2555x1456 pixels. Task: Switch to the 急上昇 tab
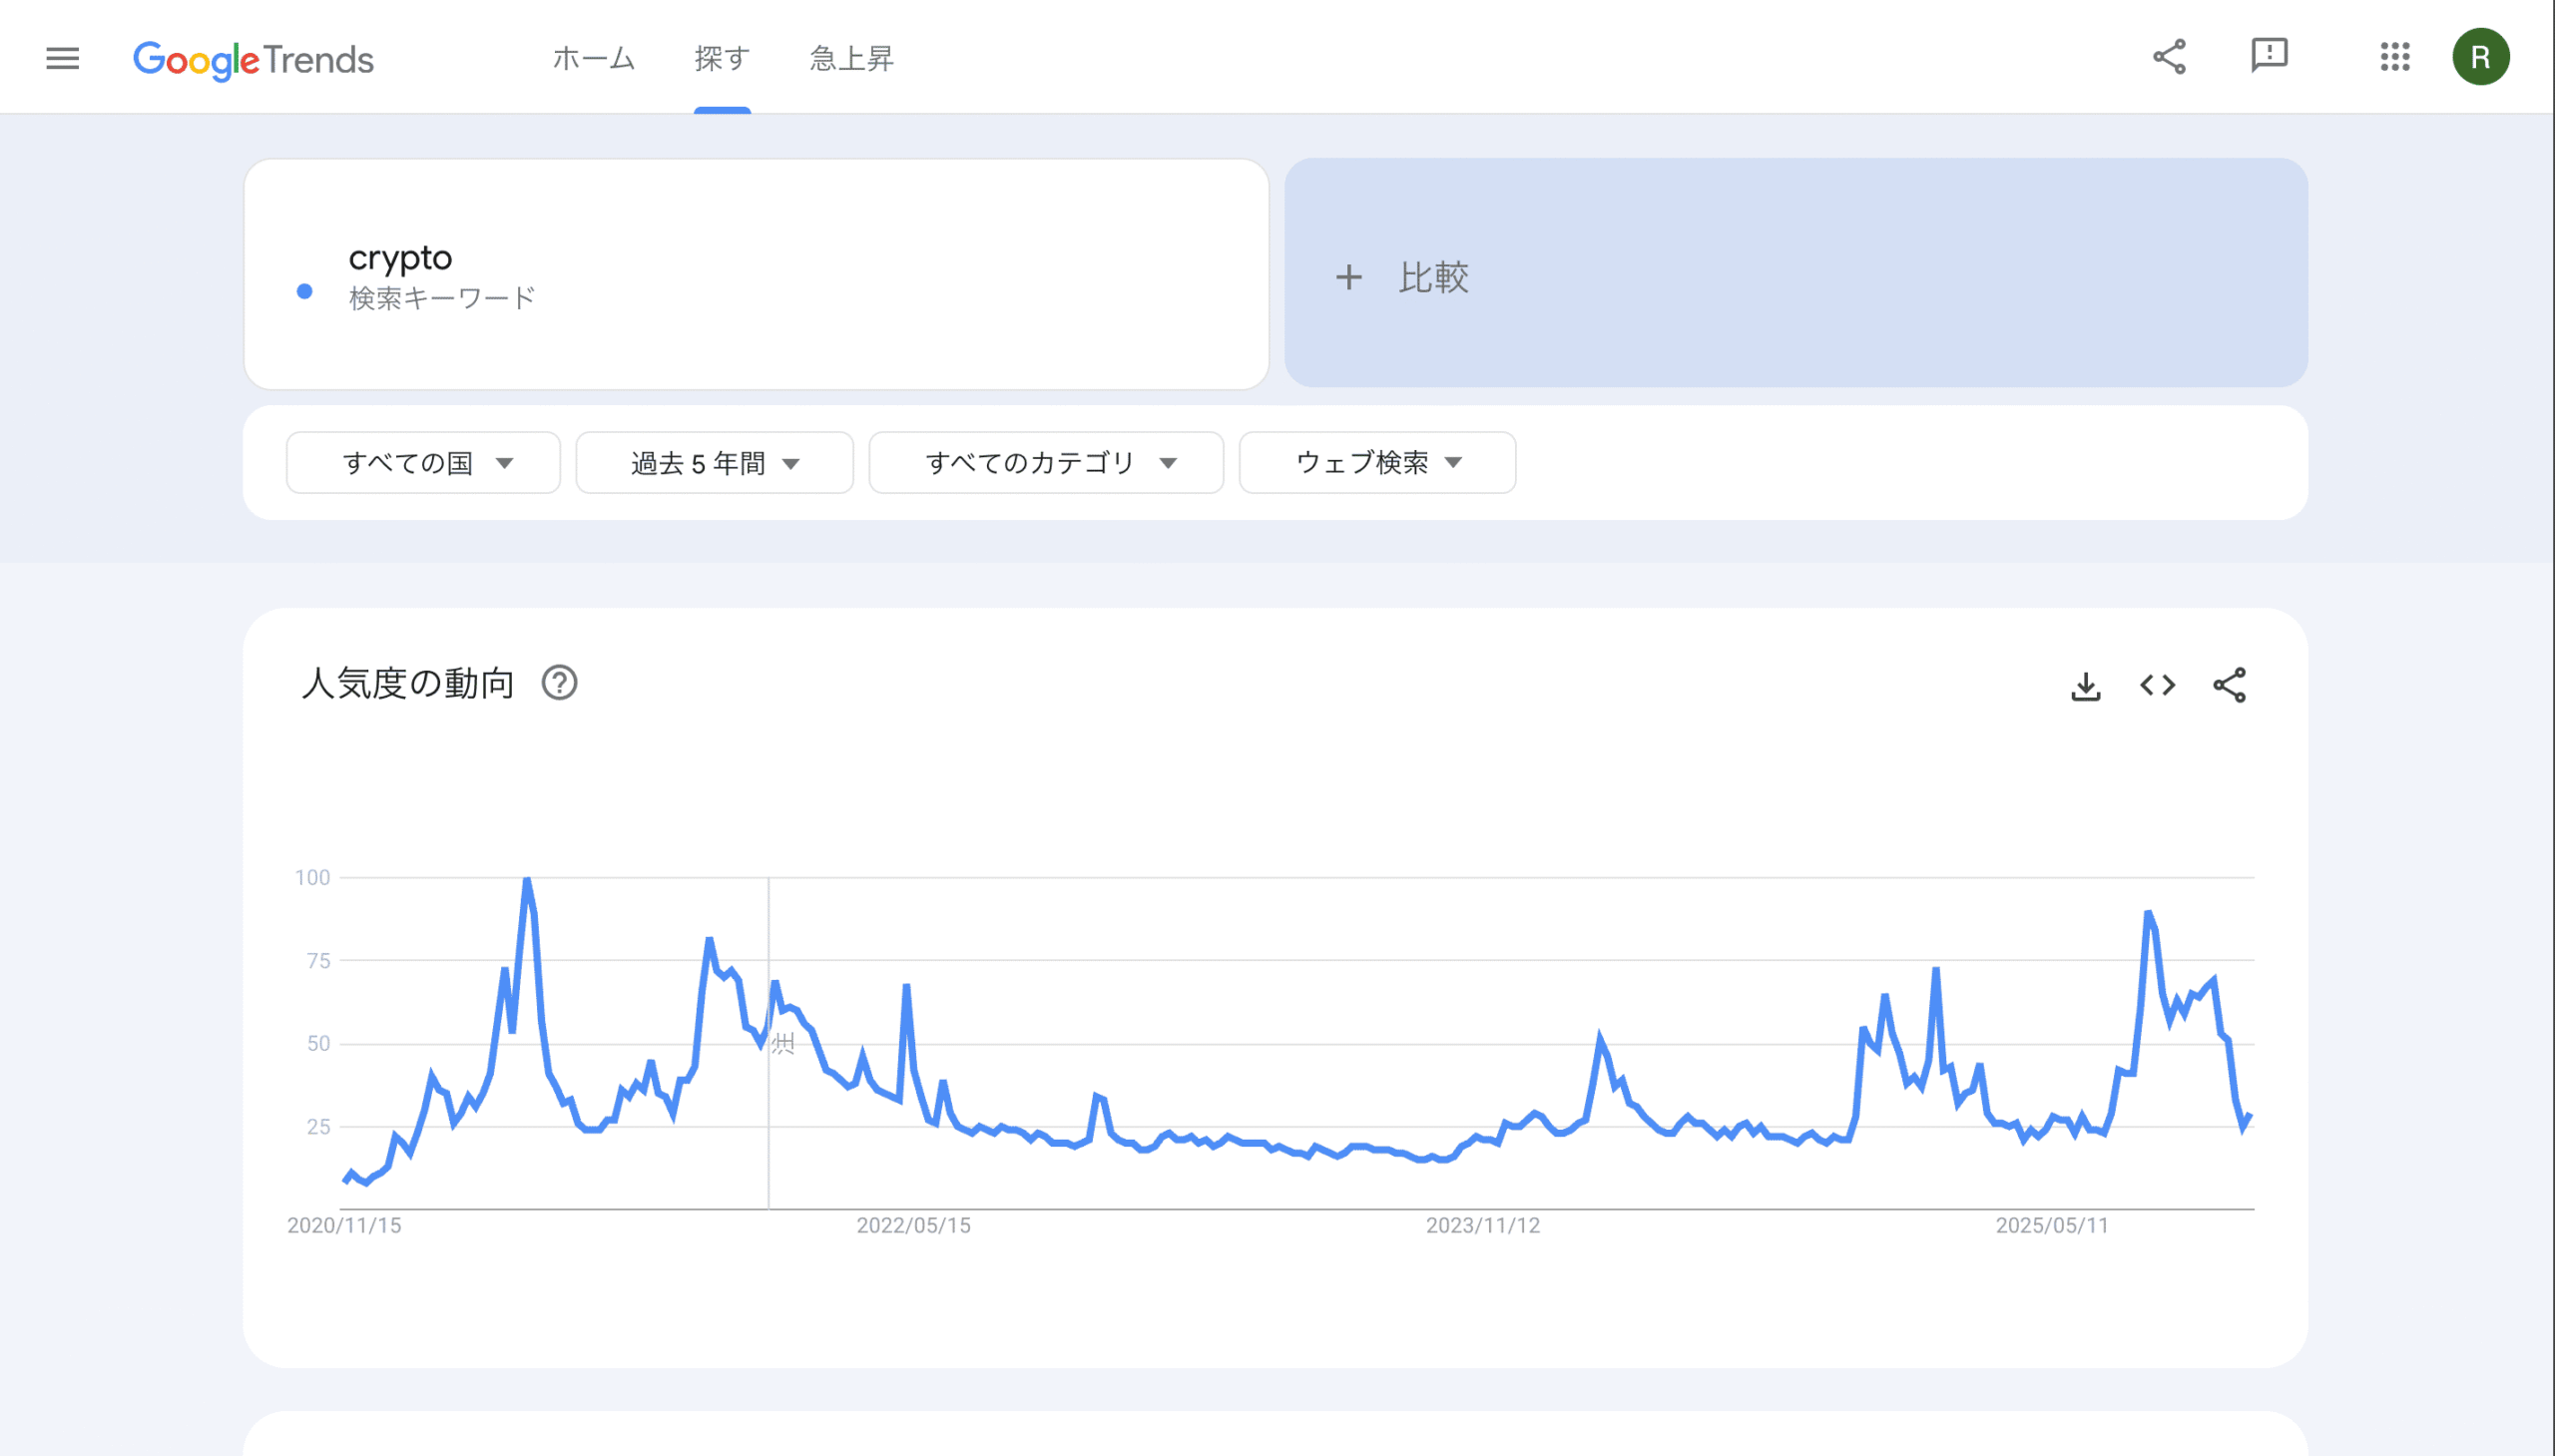coord(851,59)
